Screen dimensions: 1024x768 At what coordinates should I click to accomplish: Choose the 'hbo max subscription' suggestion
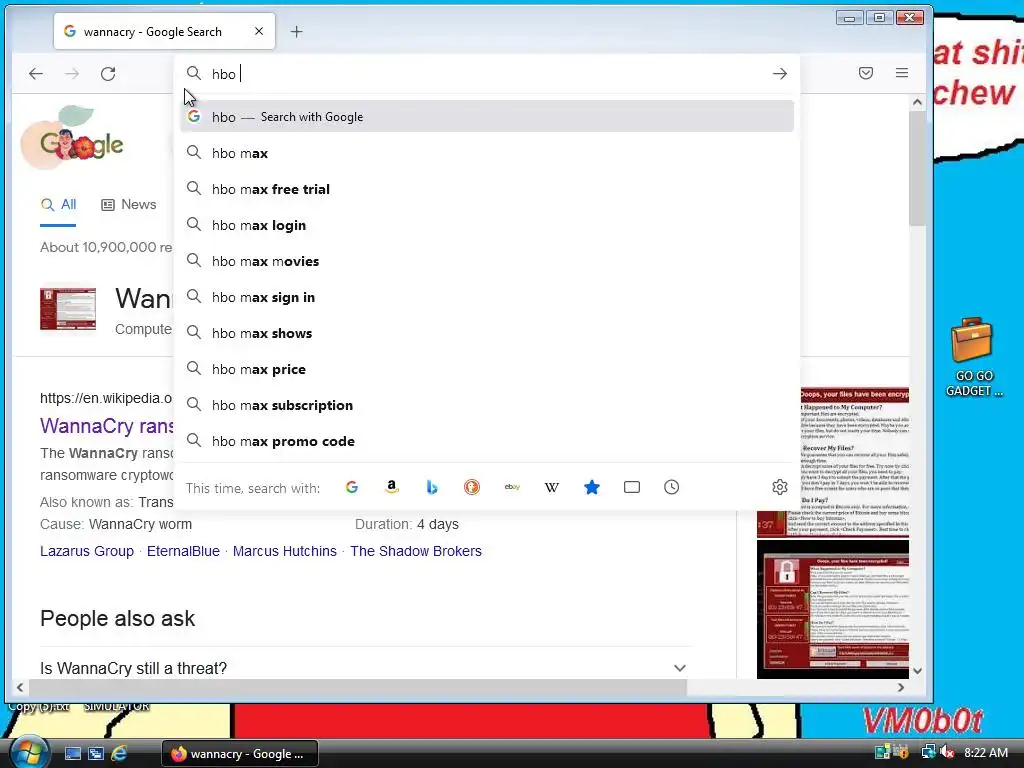[487, 405]
